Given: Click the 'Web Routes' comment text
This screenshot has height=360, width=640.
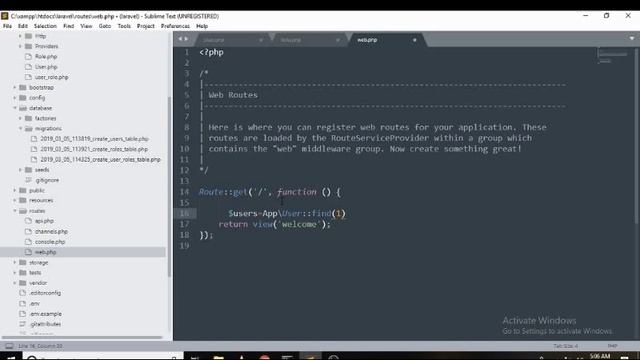Looking at the screenshot, I should click(x=233, y=95).
